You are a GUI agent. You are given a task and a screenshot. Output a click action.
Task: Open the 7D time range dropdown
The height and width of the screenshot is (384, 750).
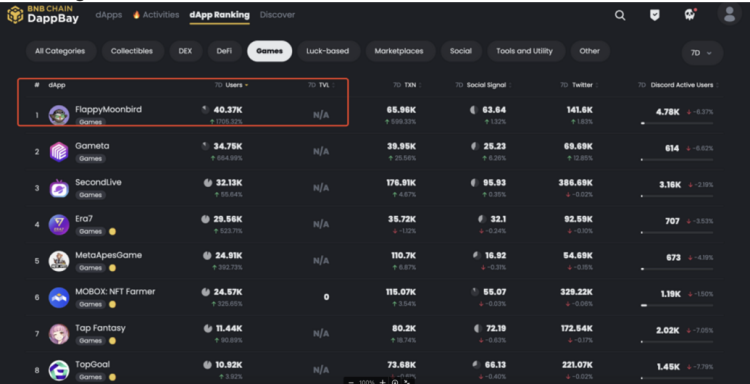tap(702, 53)
